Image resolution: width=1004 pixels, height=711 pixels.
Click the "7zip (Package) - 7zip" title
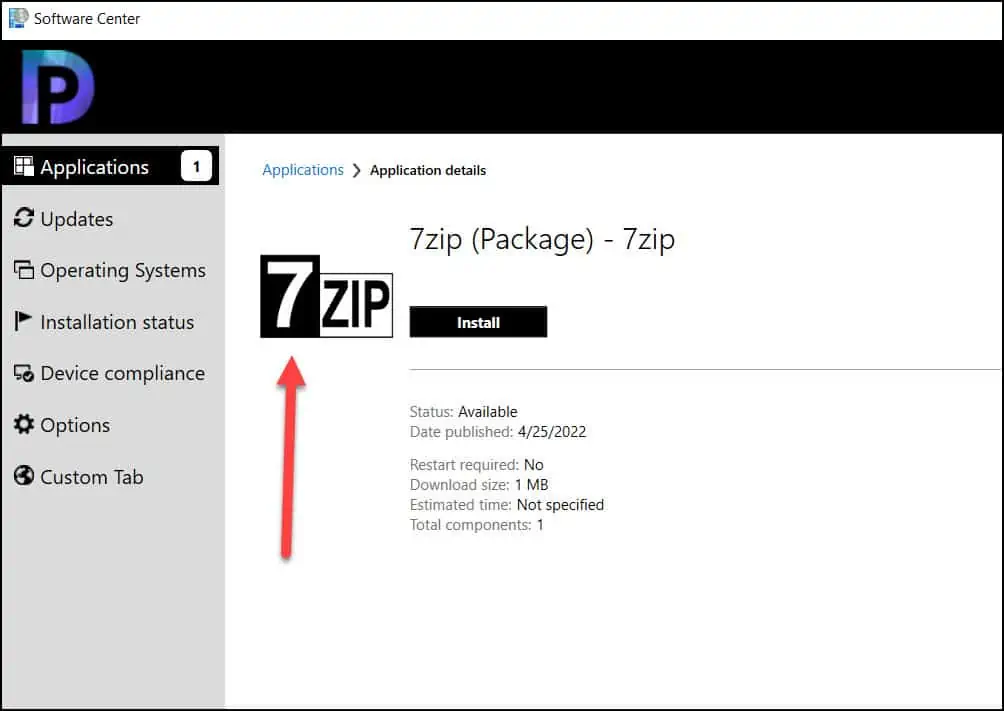tap(542, 240)
